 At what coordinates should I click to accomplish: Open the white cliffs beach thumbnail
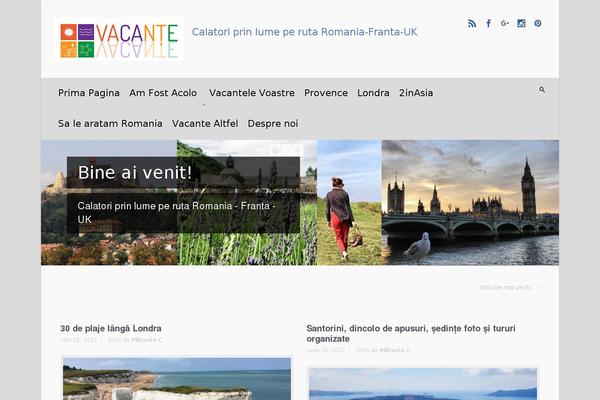point(177,379)
